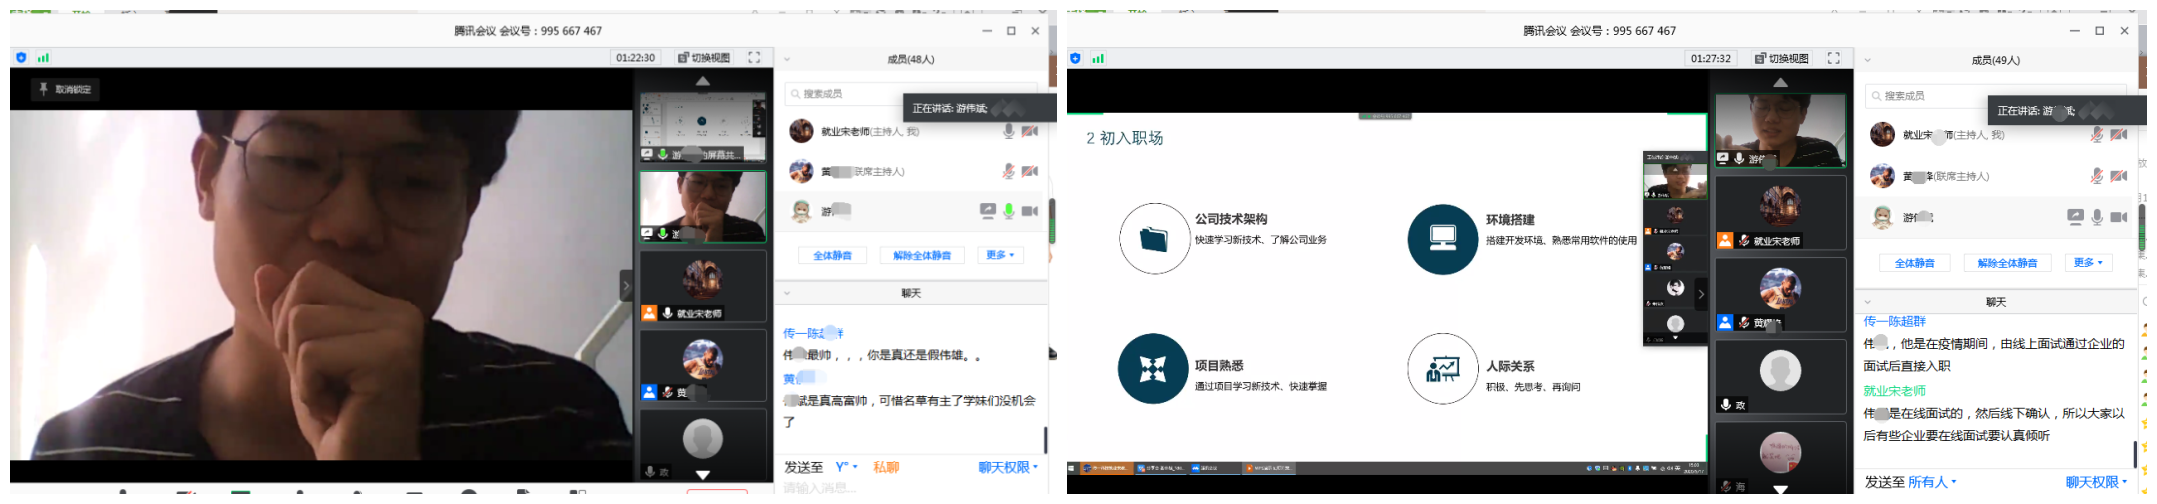Unmute 黄 microphone in left member list
Viewport: 2157px width, 504px height.
[x=1009, y=171]
